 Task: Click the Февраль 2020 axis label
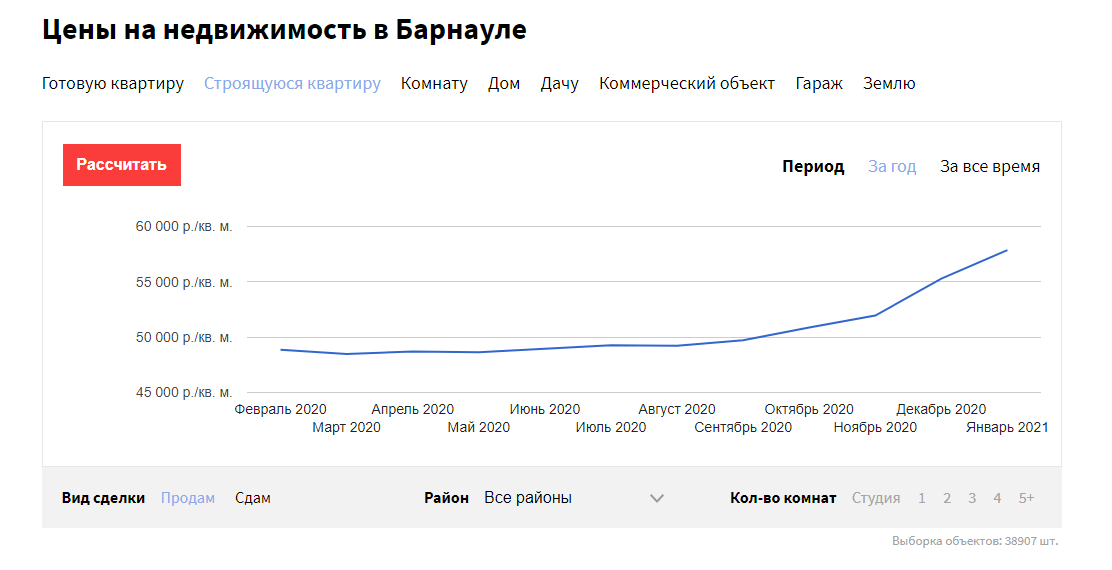(x=281, y=409)
